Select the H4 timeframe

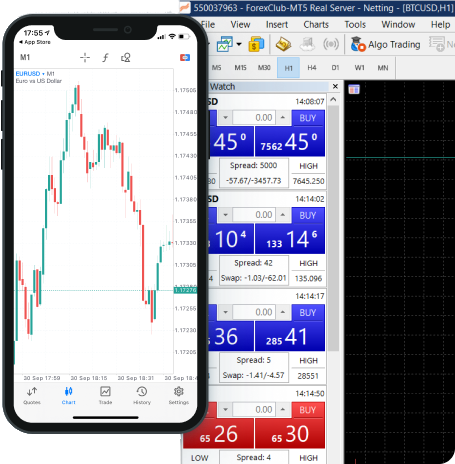(312, 68)
